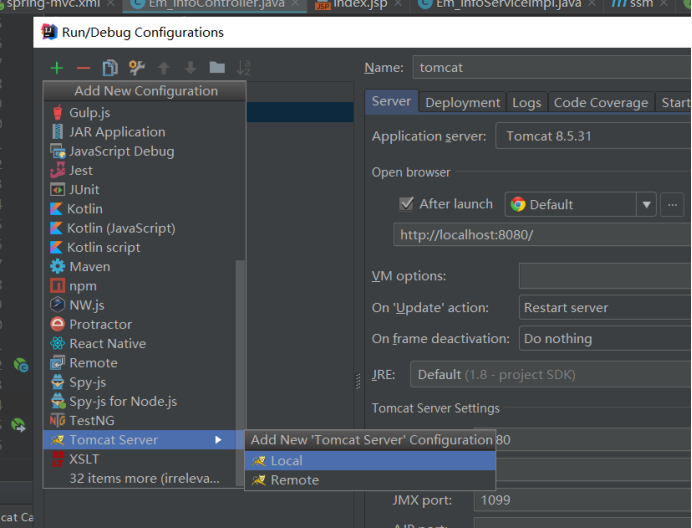Image resolution: width=692 pixels, height=528 pixels.
Task: Click the browser ellipsis browse button
Action: click(x=672, y=204)
